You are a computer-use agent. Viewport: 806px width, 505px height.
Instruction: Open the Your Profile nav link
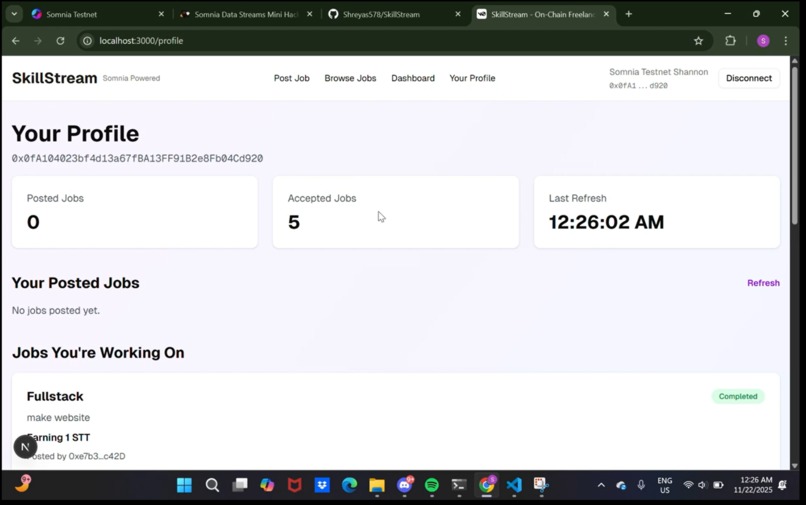(472, 78)
